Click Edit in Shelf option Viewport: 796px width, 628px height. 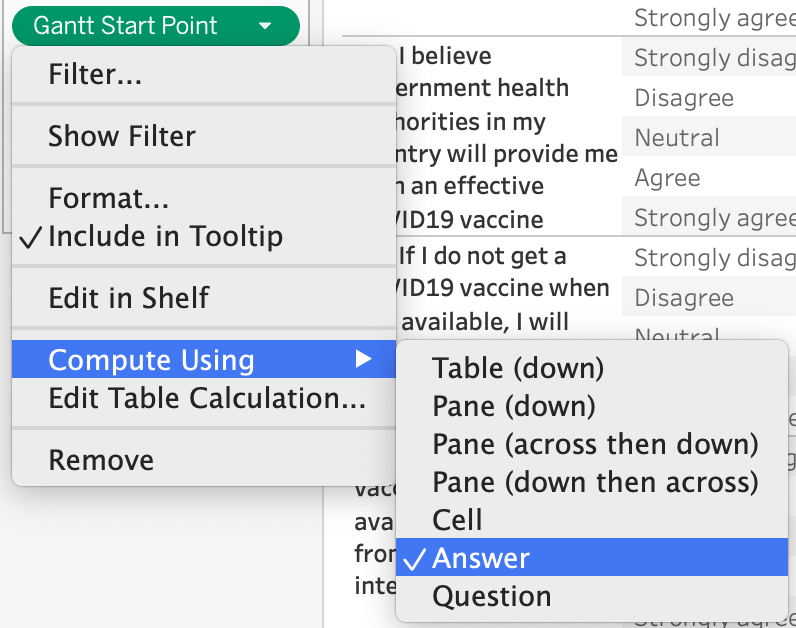(x=129, y=298)
